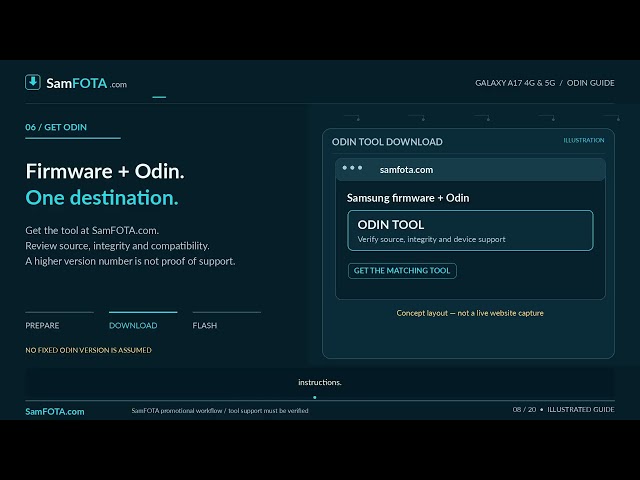Click the Firmware + Odin. headline

click(x=105, y=171)
